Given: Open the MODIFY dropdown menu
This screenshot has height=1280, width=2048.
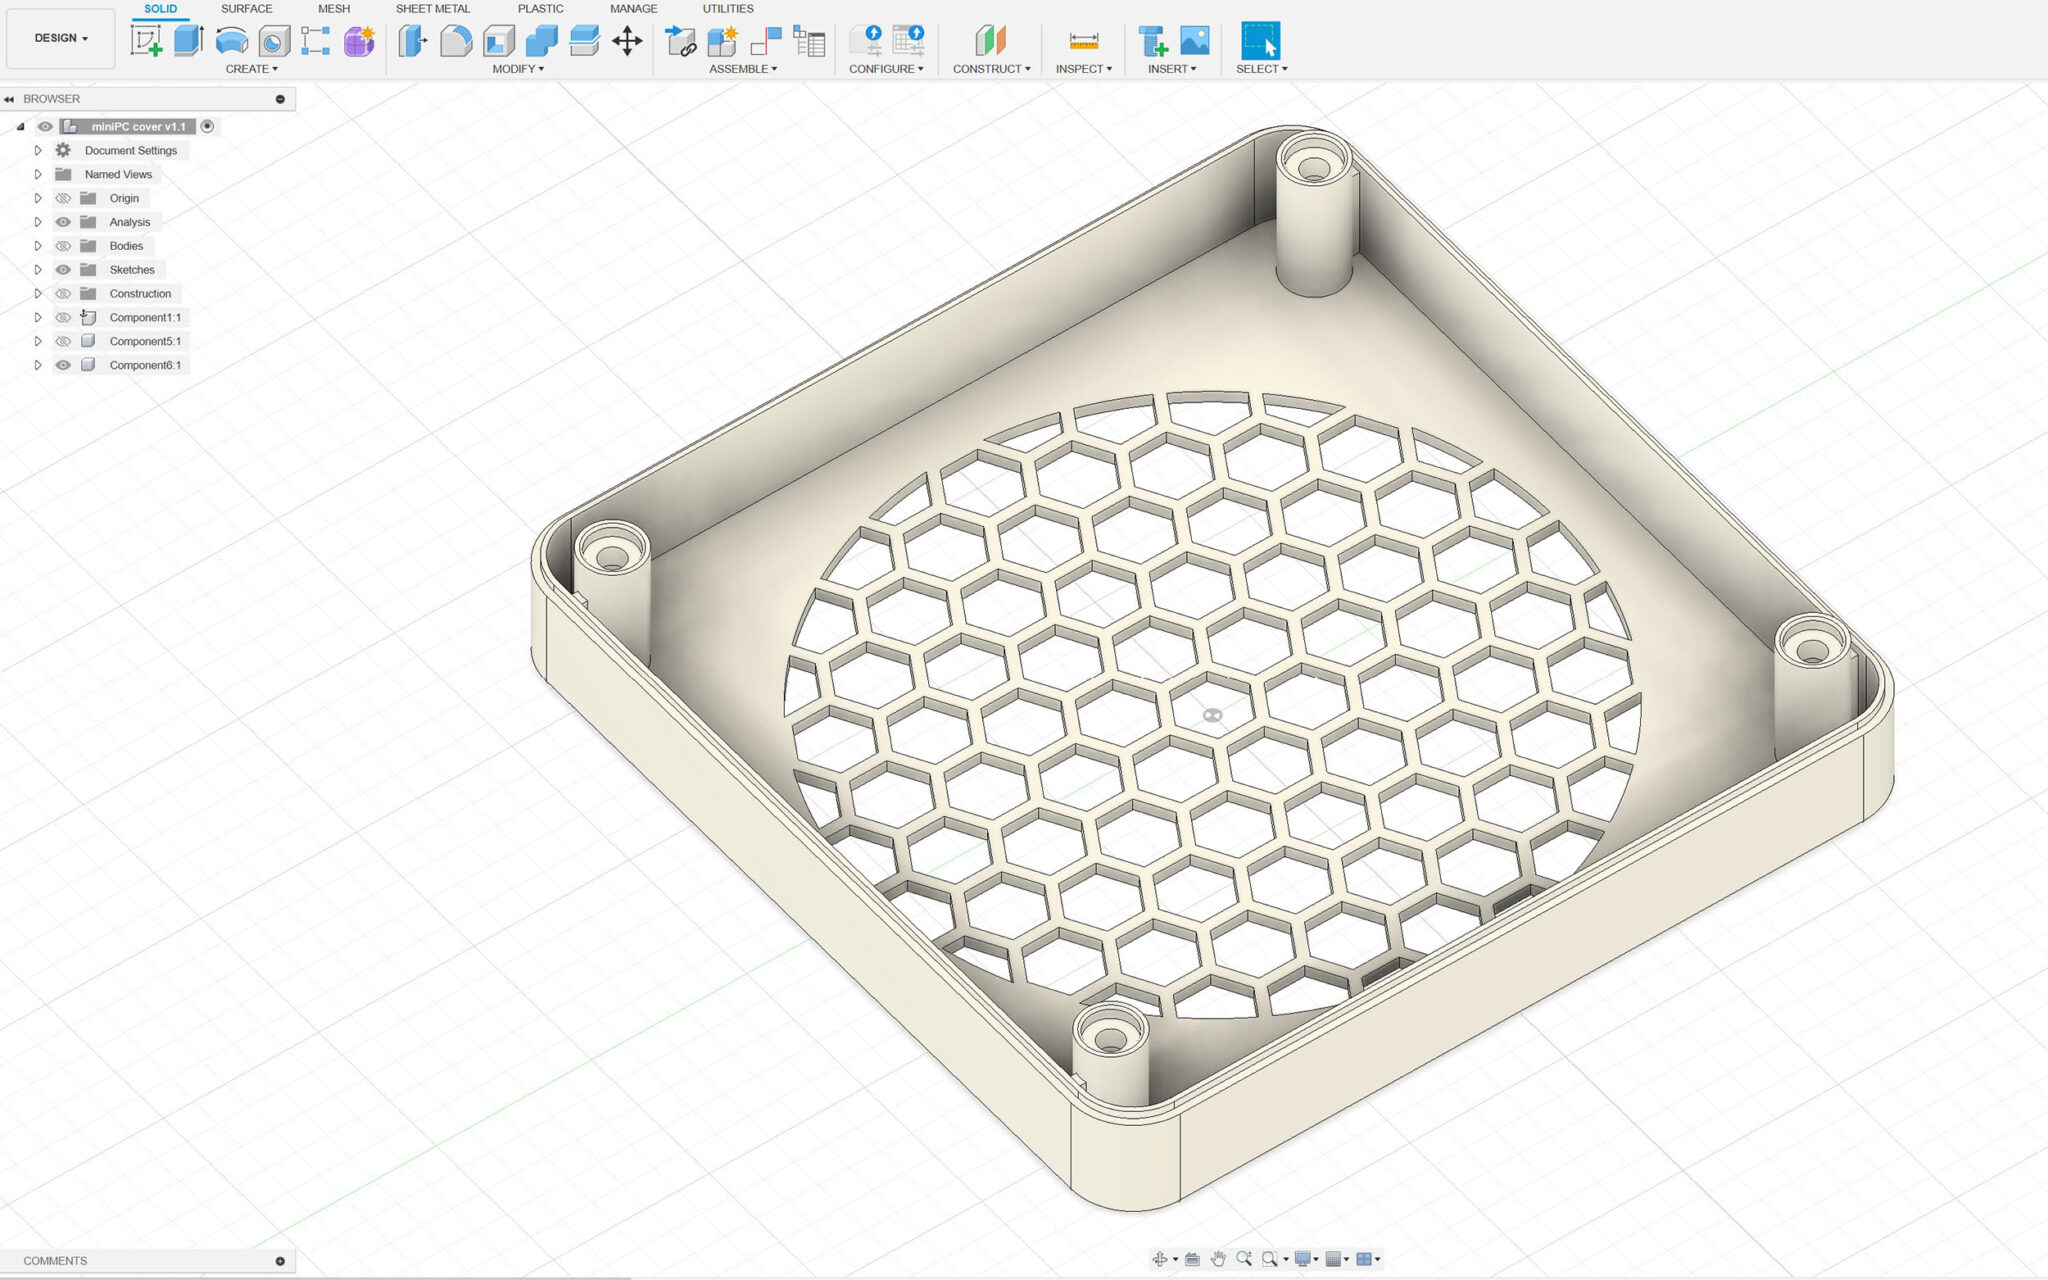Looking at the screenshot, I should (x=518, y=69).
